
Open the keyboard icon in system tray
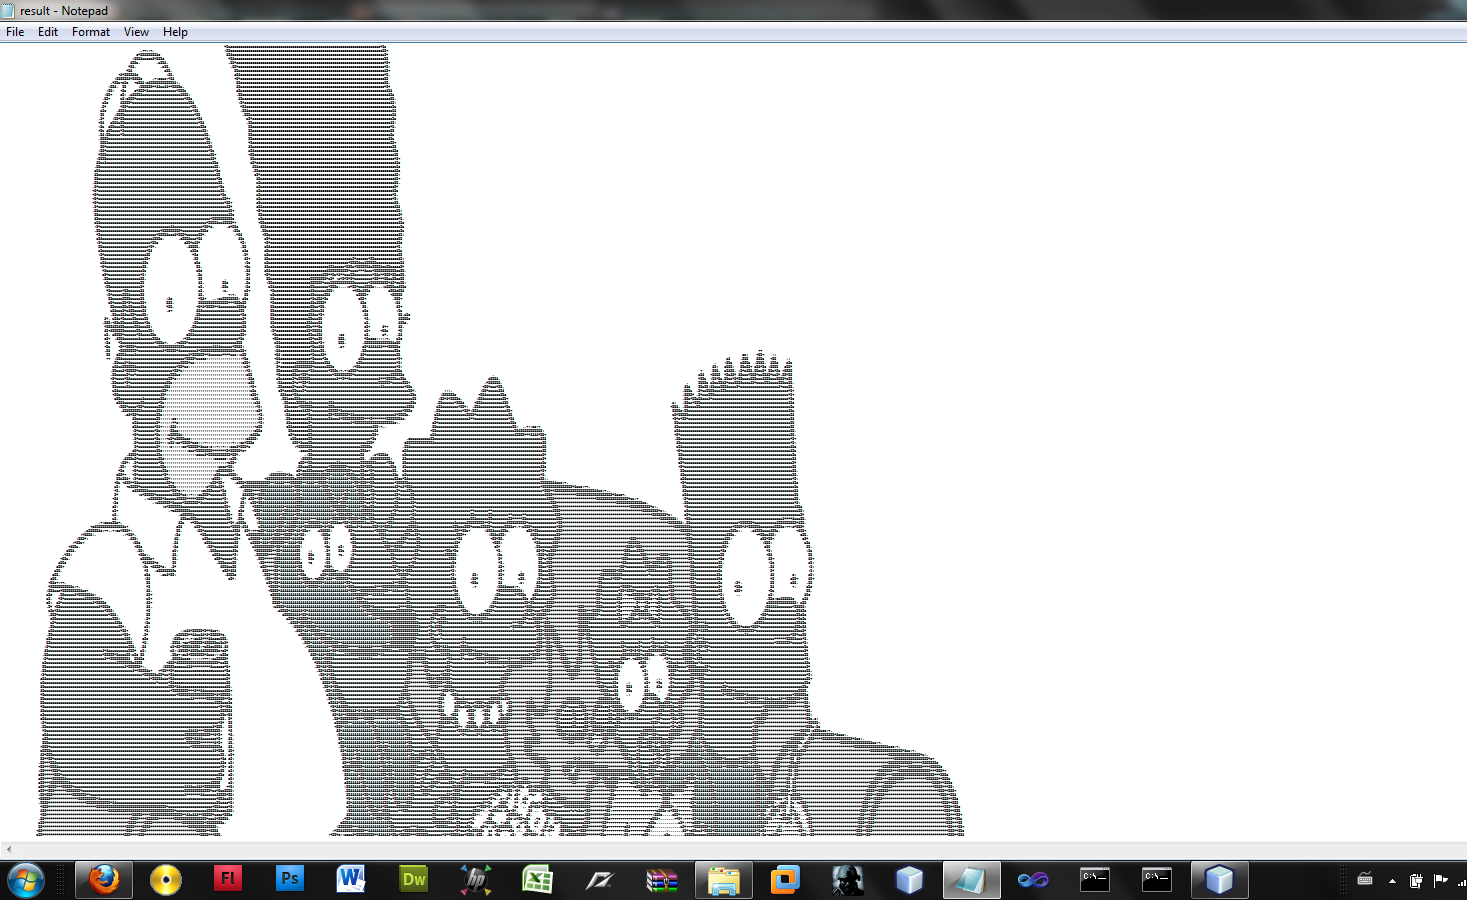(x=1365, y=880)
